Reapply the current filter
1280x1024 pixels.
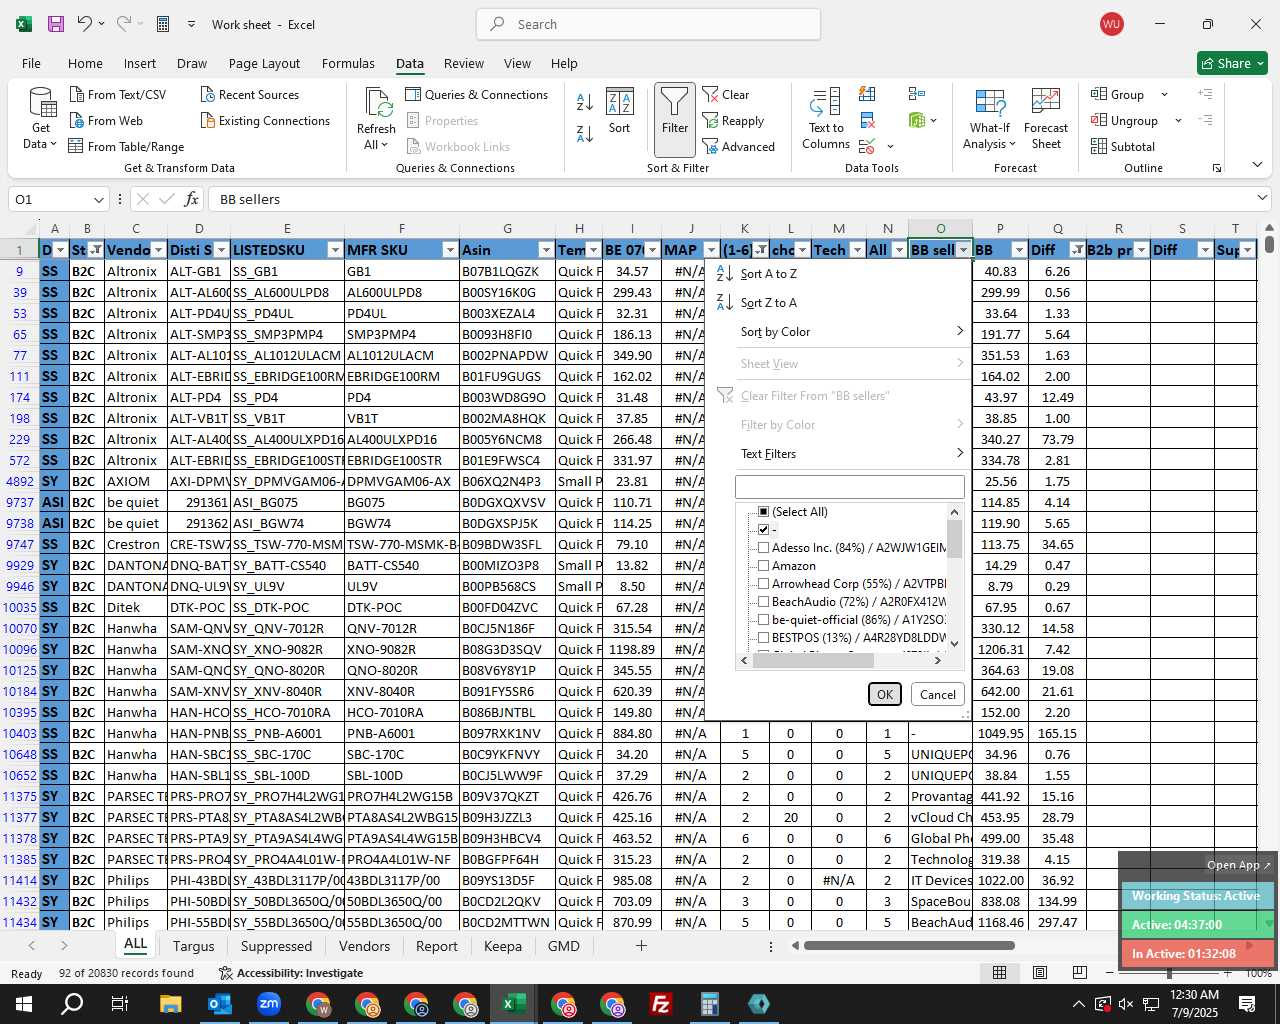pos(734,121)
